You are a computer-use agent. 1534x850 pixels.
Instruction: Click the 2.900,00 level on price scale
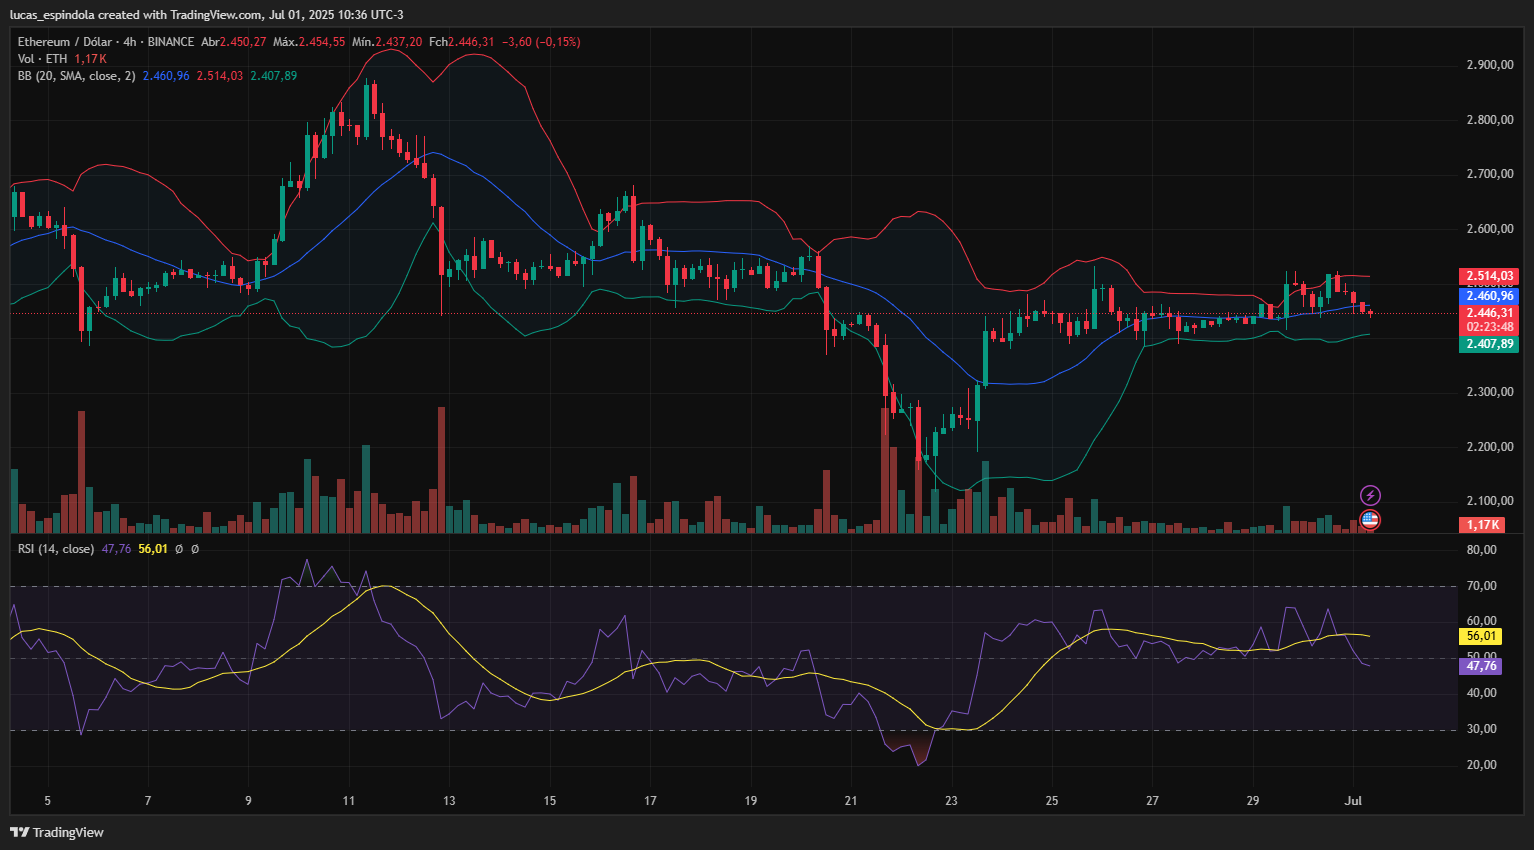[x=1489, y=65]
